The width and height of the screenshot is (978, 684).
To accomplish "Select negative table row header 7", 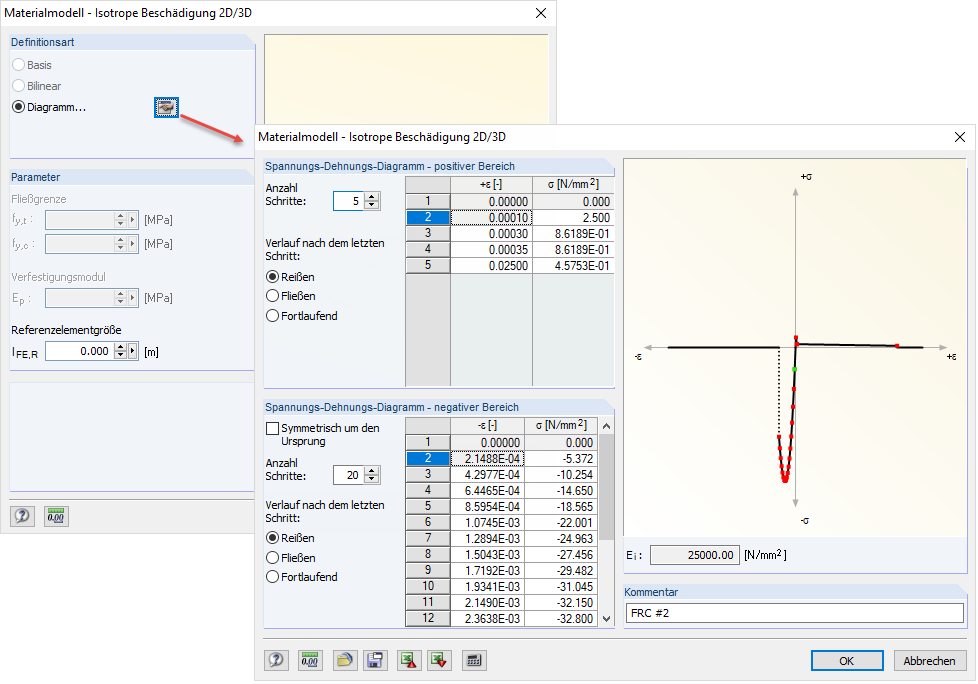I will 428,539.
